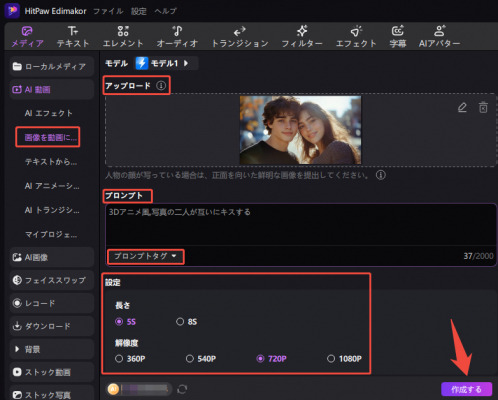
Task: Expand the モデル1 model selector
Action: (166, 63)
